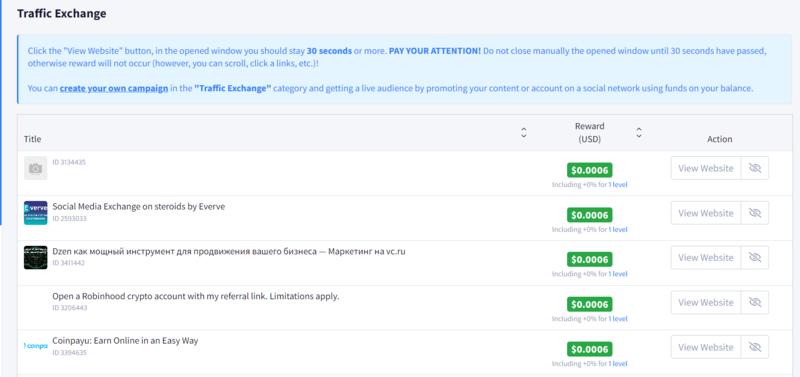The width and height of the screenshot is (800, 377).
Task: View Website for Robinhood referral campaign
Action: tap(706, 303)
